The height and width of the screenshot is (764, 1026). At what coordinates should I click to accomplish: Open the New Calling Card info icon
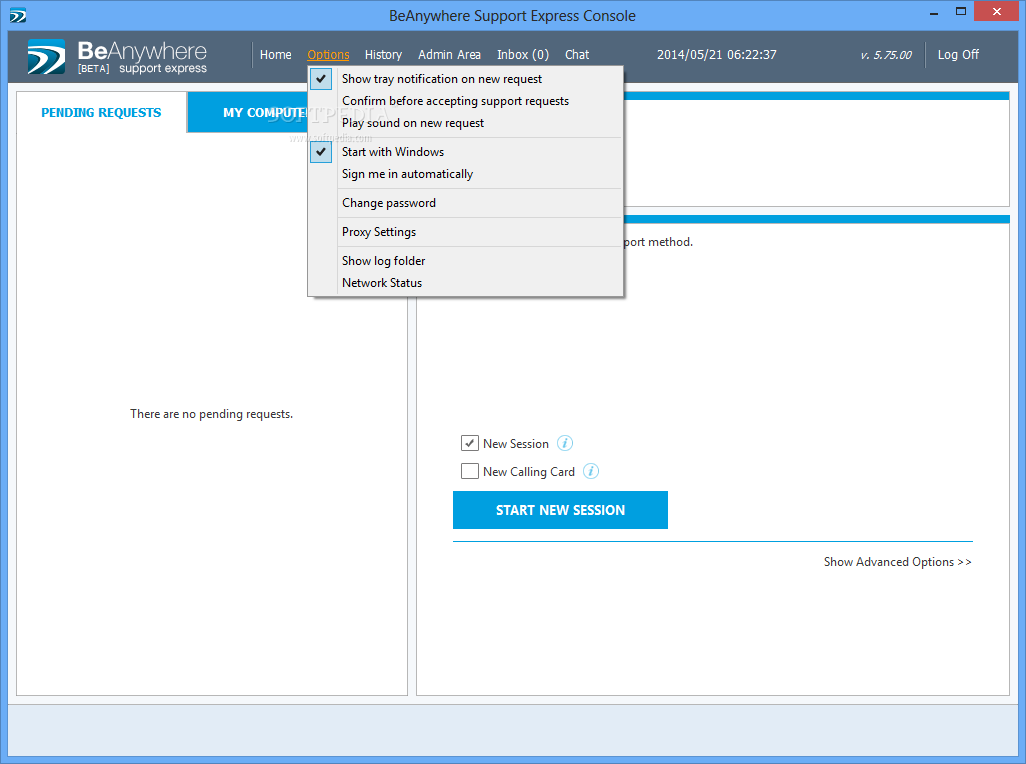tap(591, 472)
